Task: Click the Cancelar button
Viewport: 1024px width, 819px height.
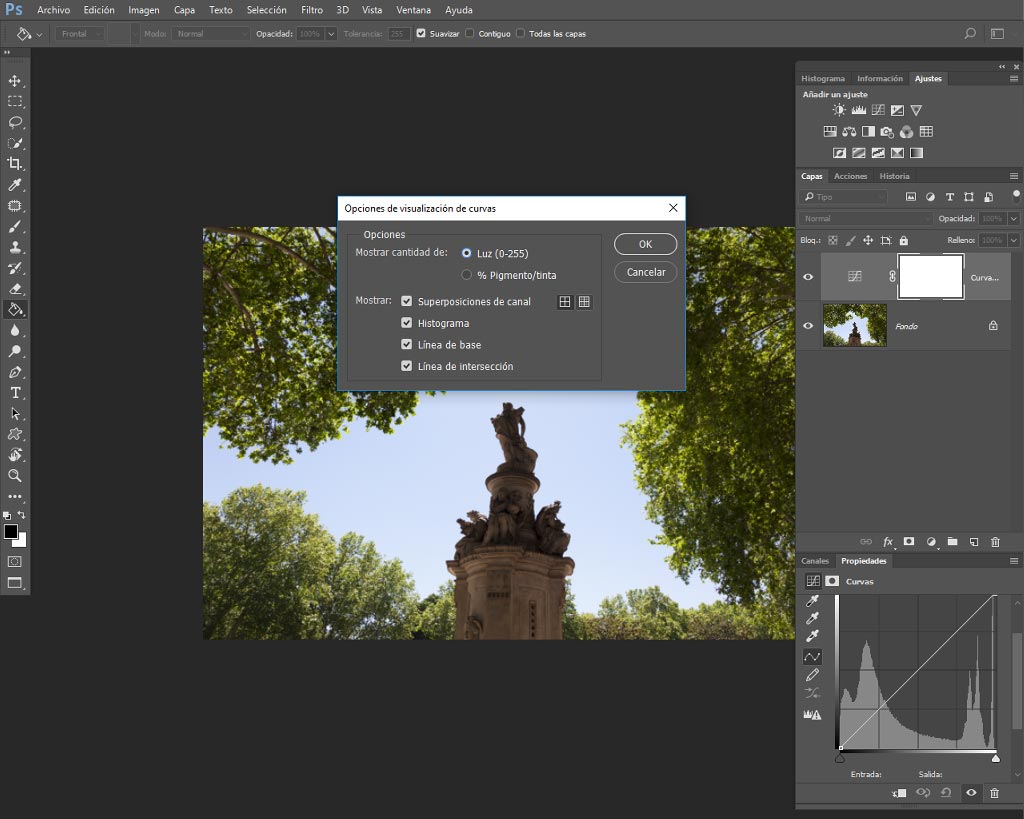Action: [645, 272]
